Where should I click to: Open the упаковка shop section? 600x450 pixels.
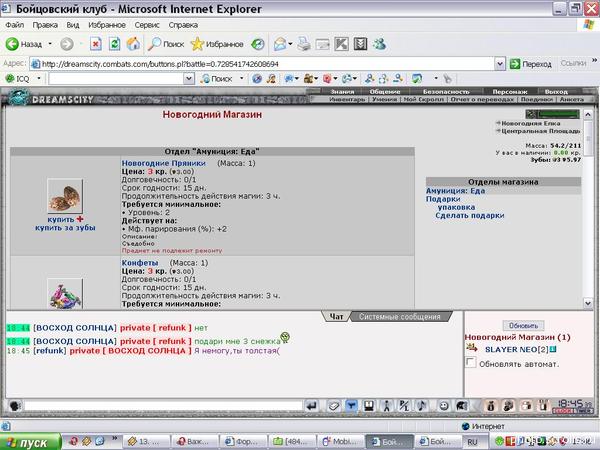pos(456,207)
